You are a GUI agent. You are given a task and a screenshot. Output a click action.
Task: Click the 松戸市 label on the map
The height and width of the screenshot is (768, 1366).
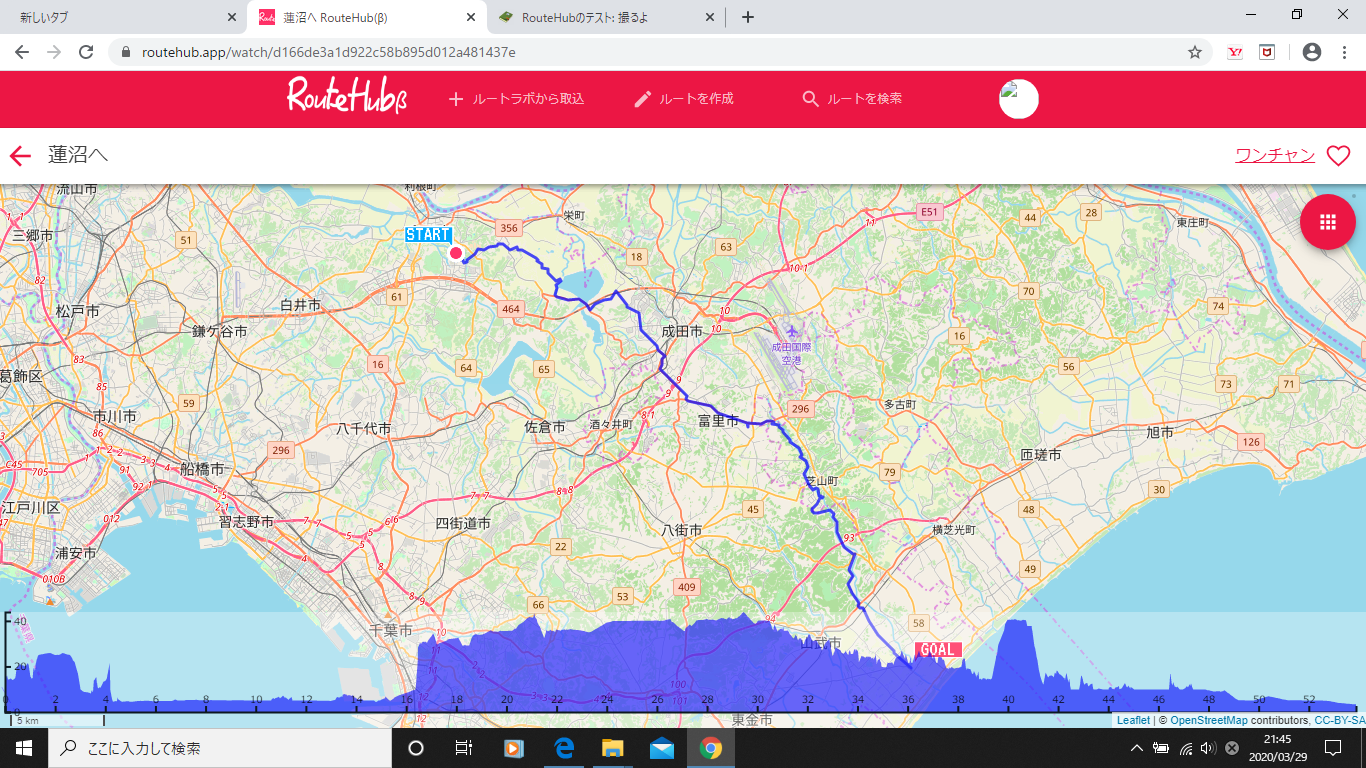78,311
